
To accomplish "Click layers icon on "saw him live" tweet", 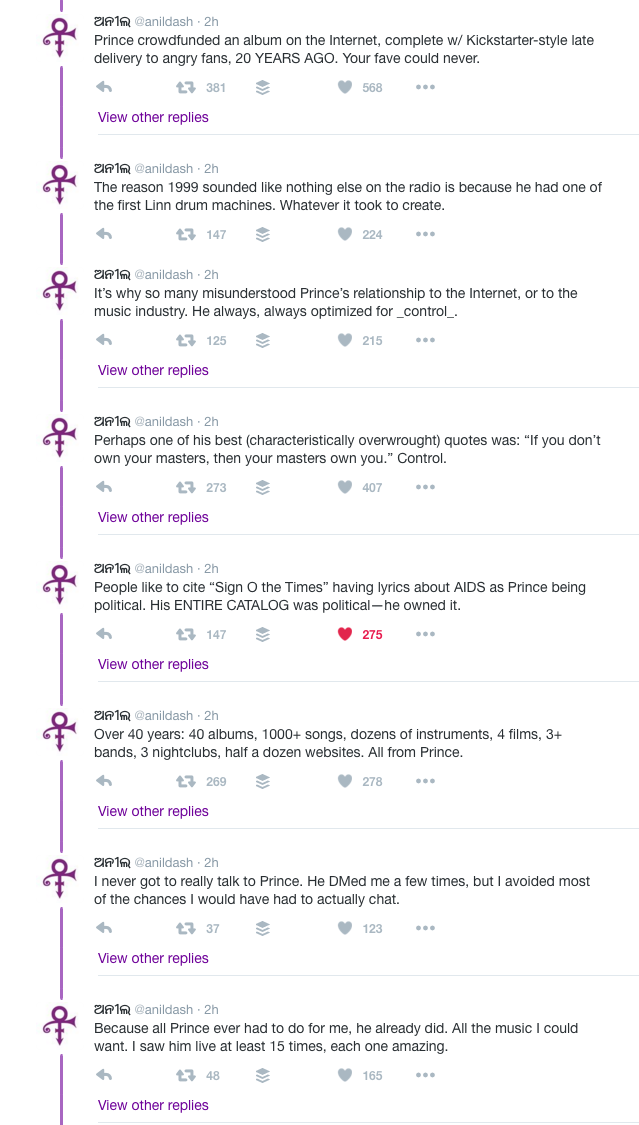I will (262, 1076).
